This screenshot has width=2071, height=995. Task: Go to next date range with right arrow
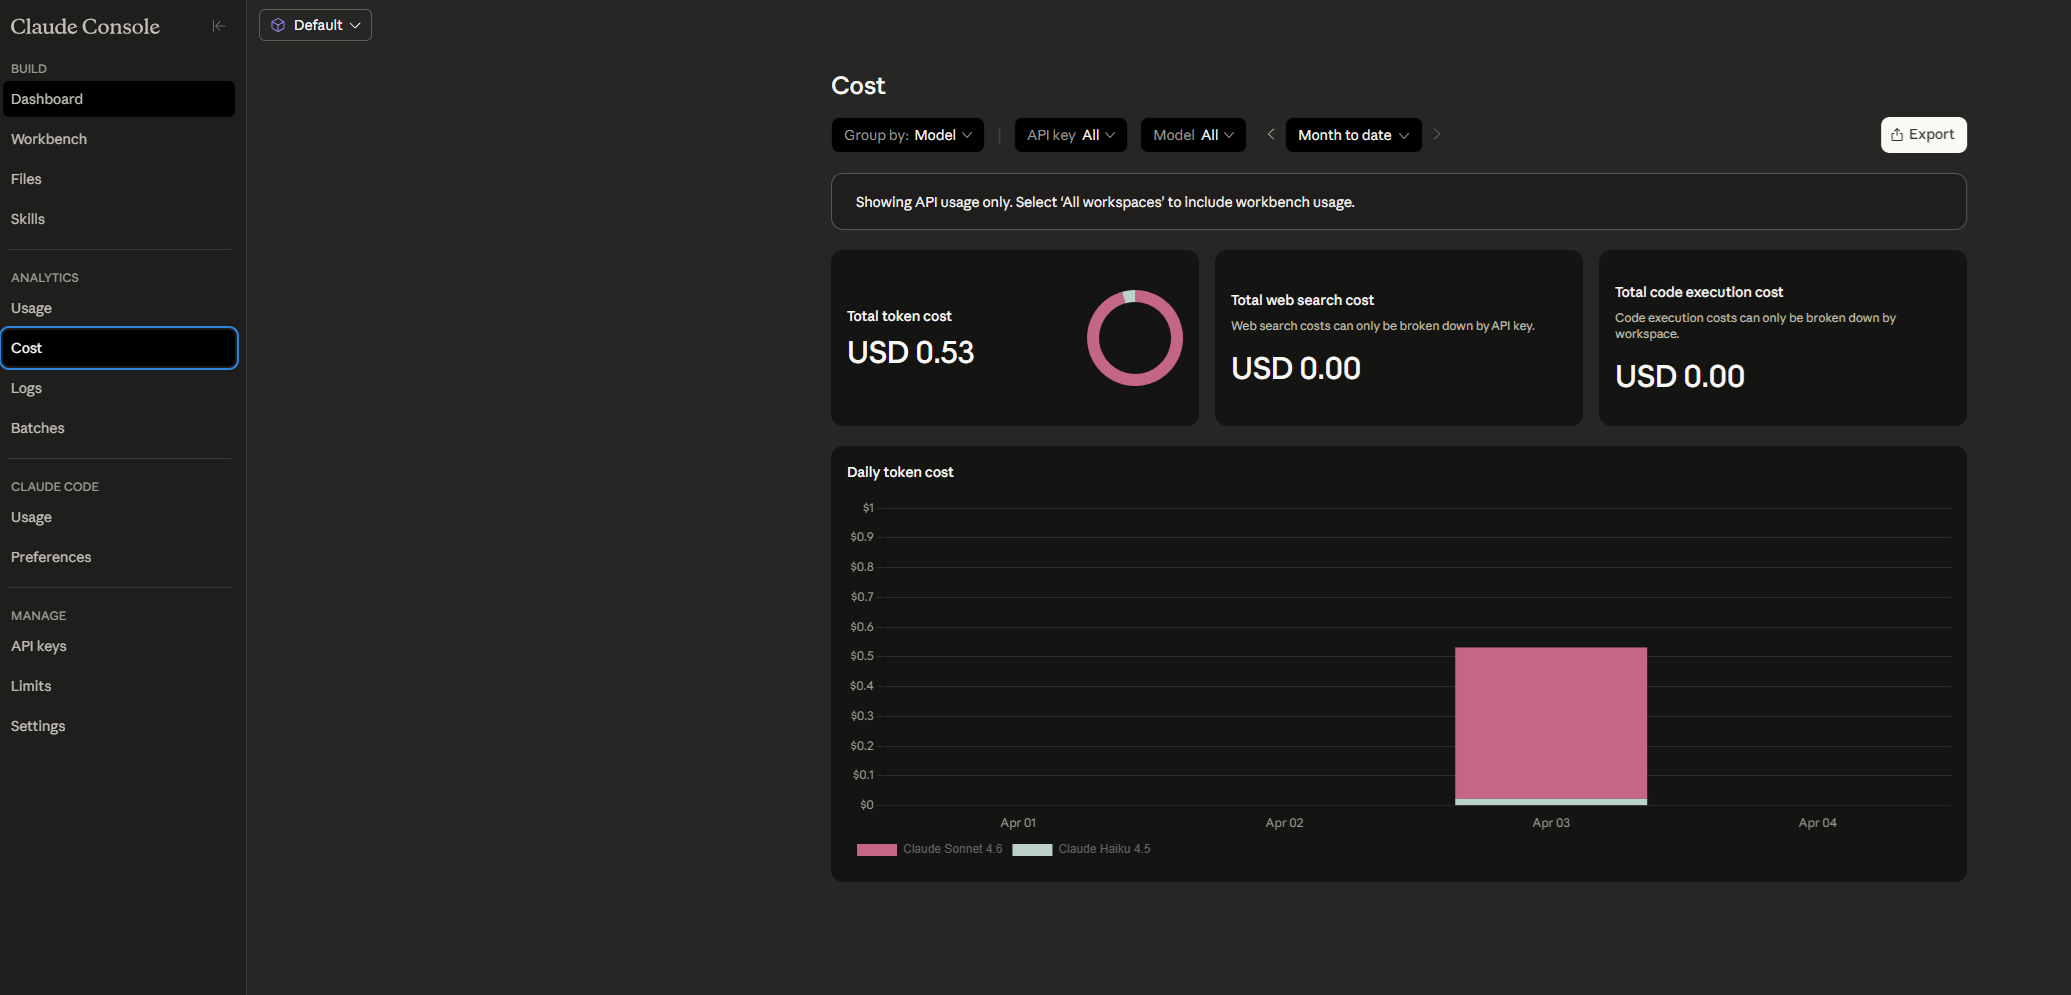[1437, 134]
